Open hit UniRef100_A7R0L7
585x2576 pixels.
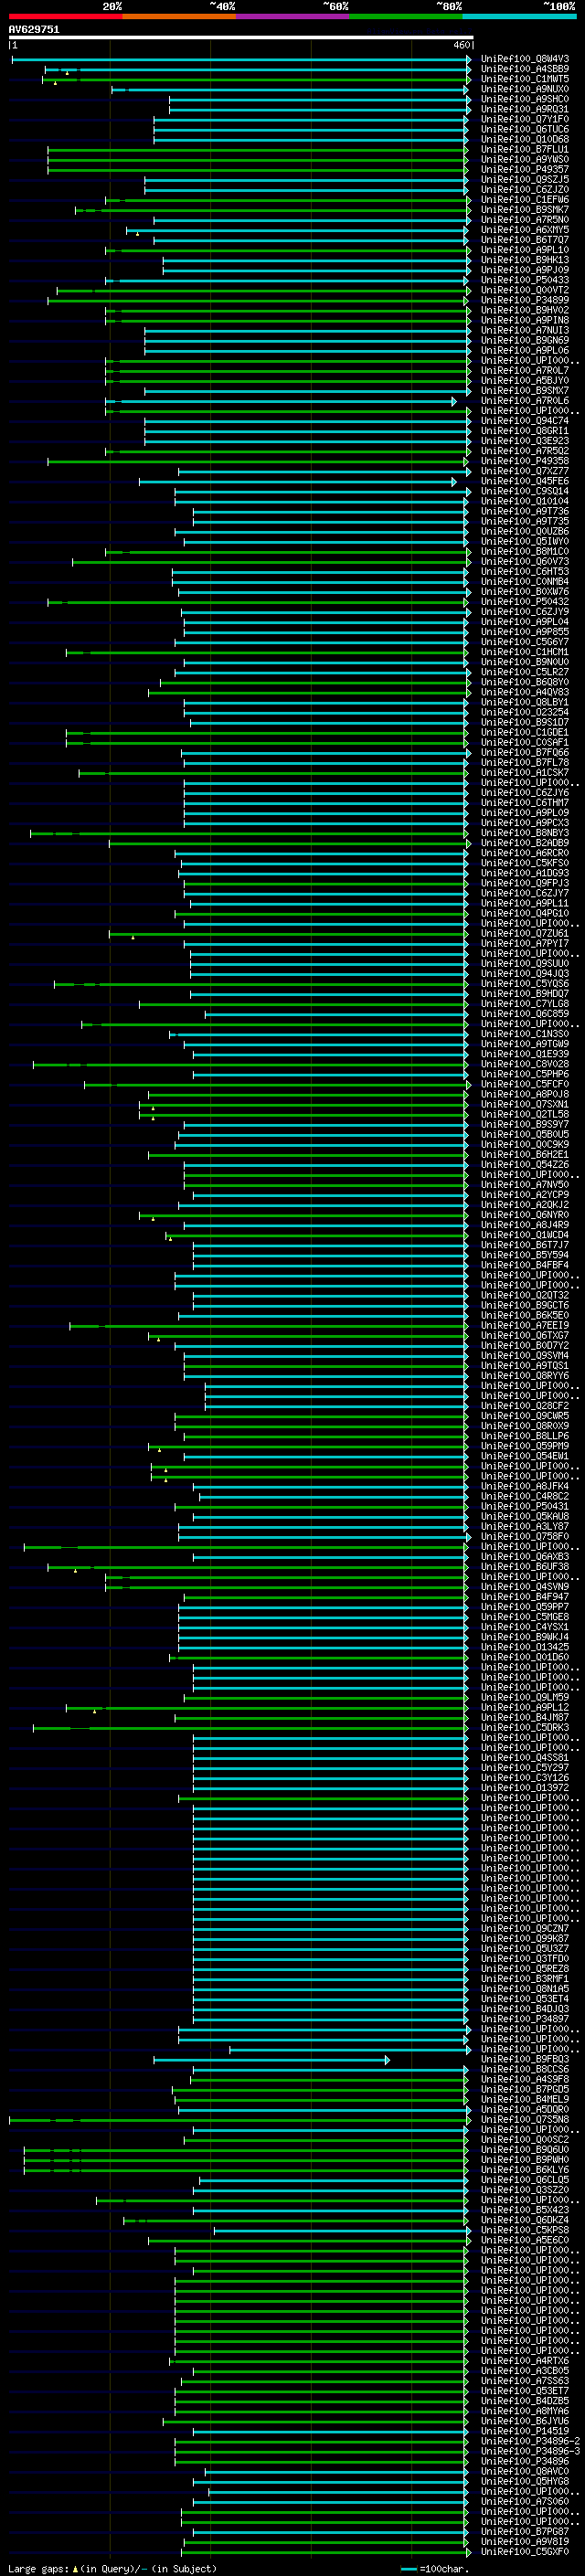coord(524,371)
